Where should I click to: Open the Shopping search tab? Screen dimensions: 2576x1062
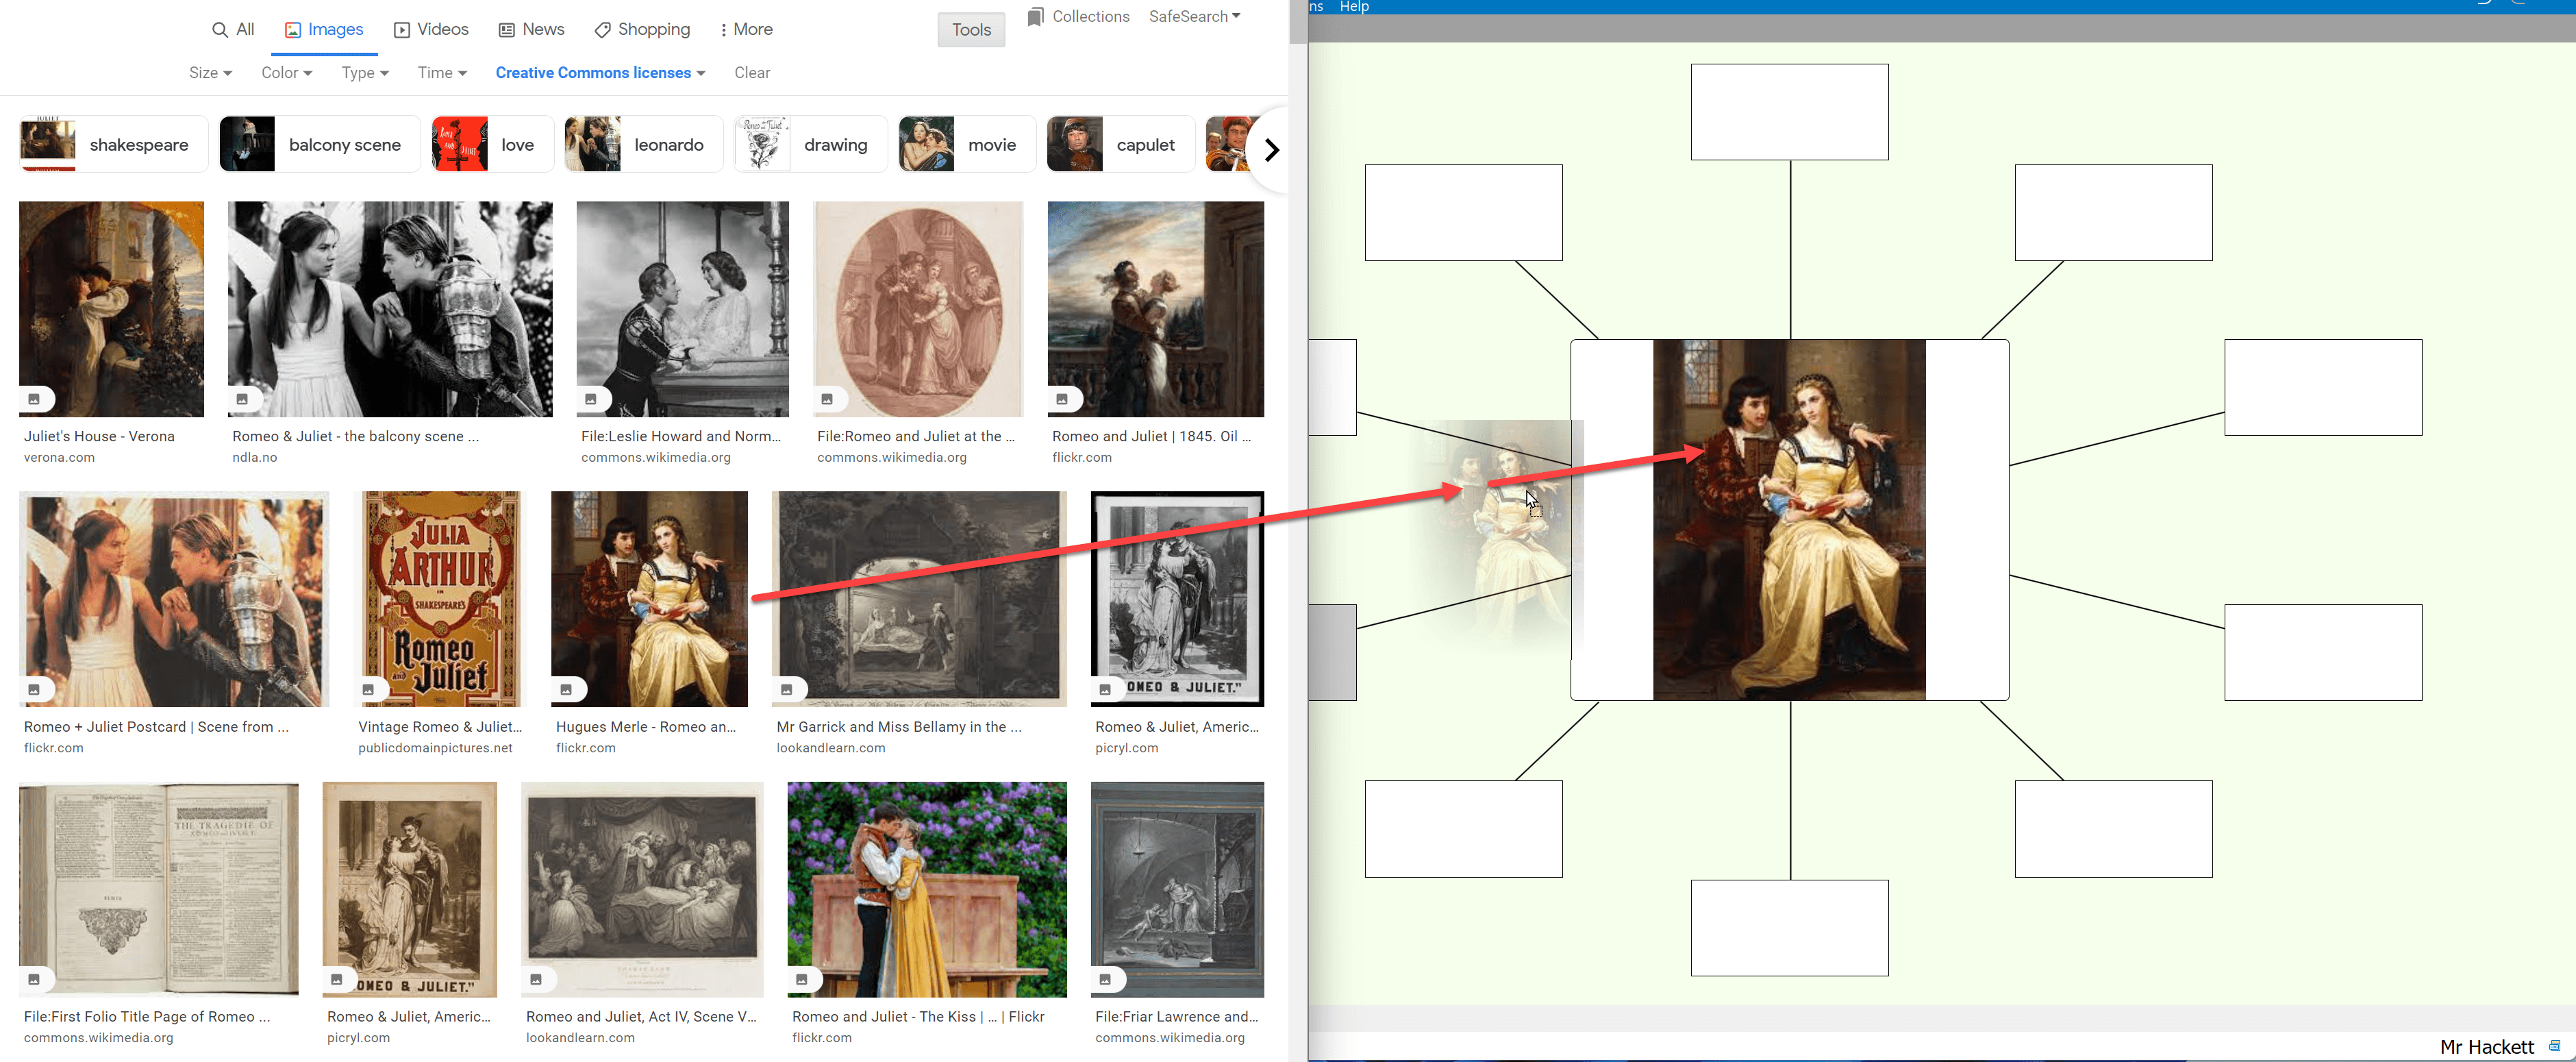(x=642, y=30)
